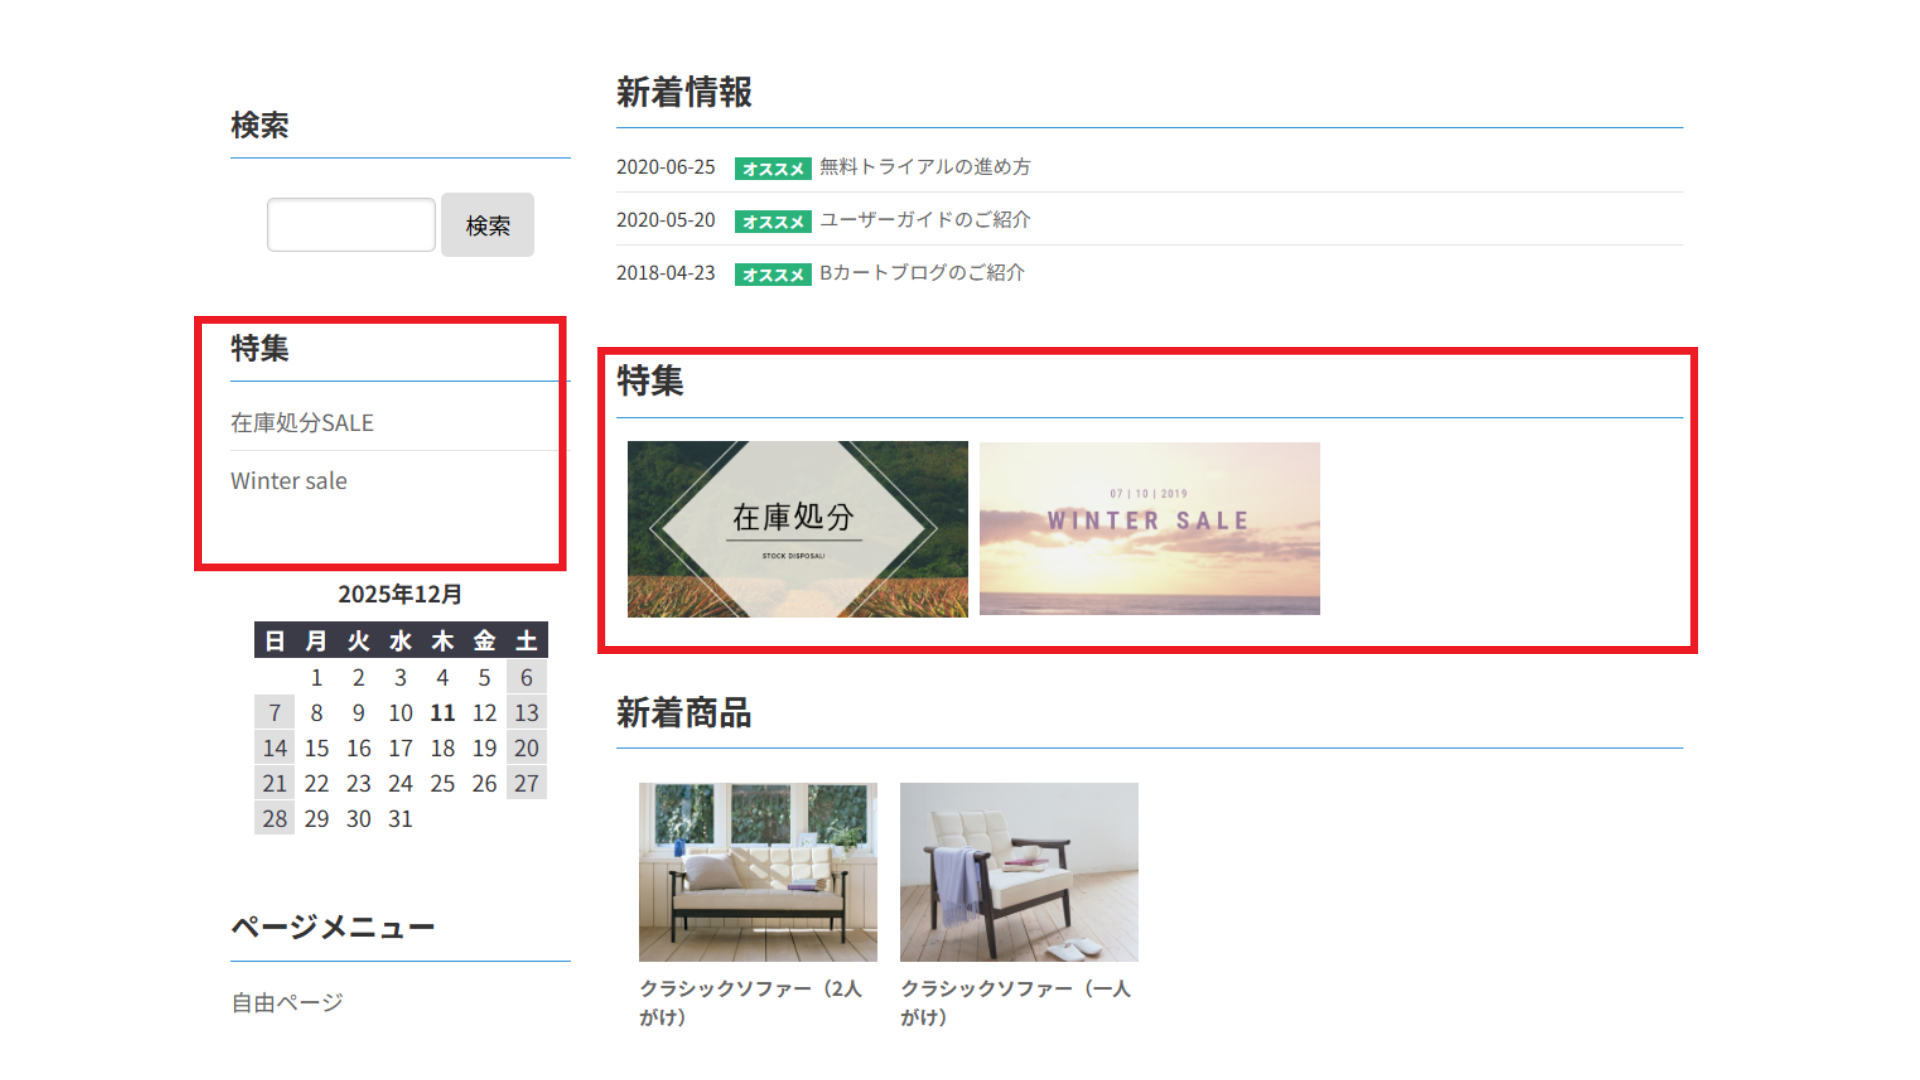The height and width of the screenshot is (1080, 1920).
Task: Click the two-seater classic sofa product image
Action: (x=758, y=872)
